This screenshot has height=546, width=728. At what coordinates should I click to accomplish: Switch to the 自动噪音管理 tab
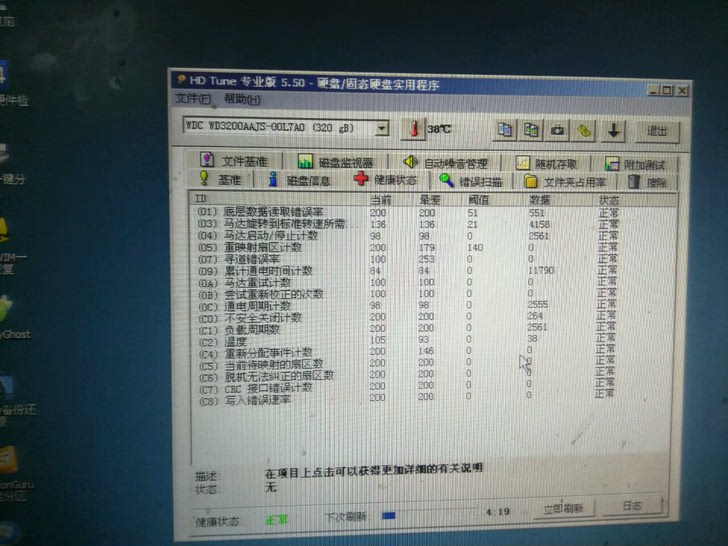(x=445, y=162)
